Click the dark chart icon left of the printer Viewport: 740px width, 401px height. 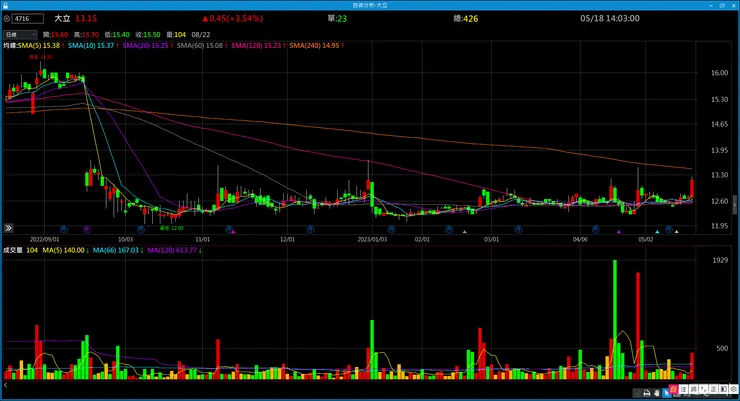click(x=636, y=393)
